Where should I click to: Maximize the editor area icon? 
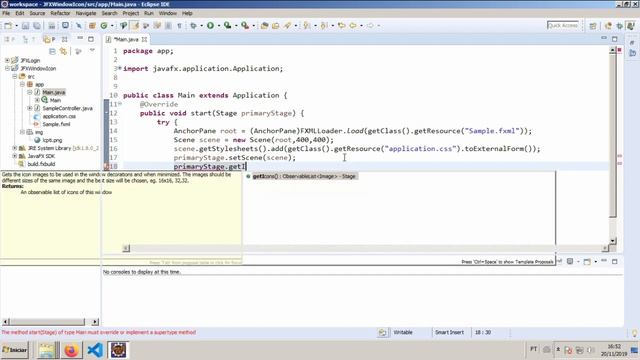[615, 39]
